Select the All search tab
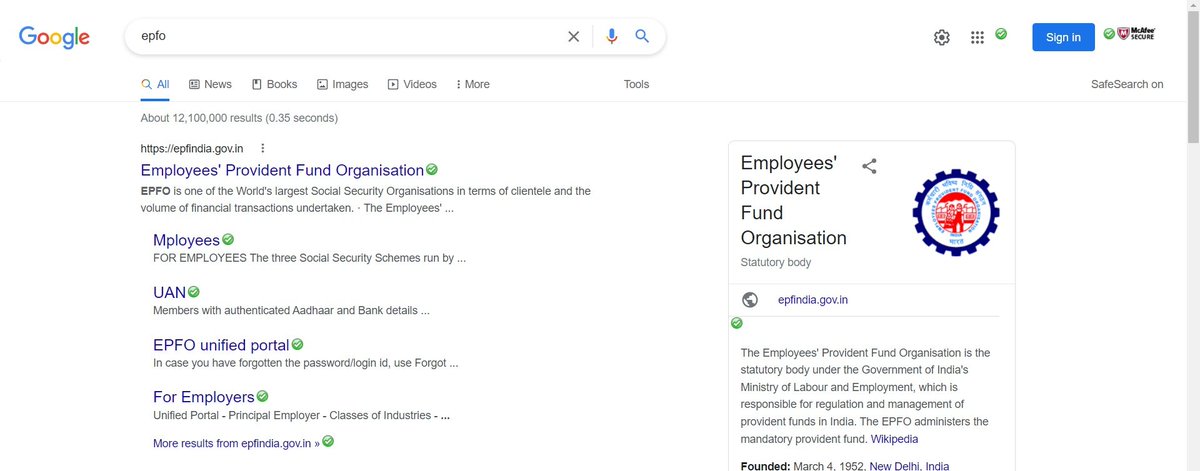1200x471 pixels. (x=155, y=84)
